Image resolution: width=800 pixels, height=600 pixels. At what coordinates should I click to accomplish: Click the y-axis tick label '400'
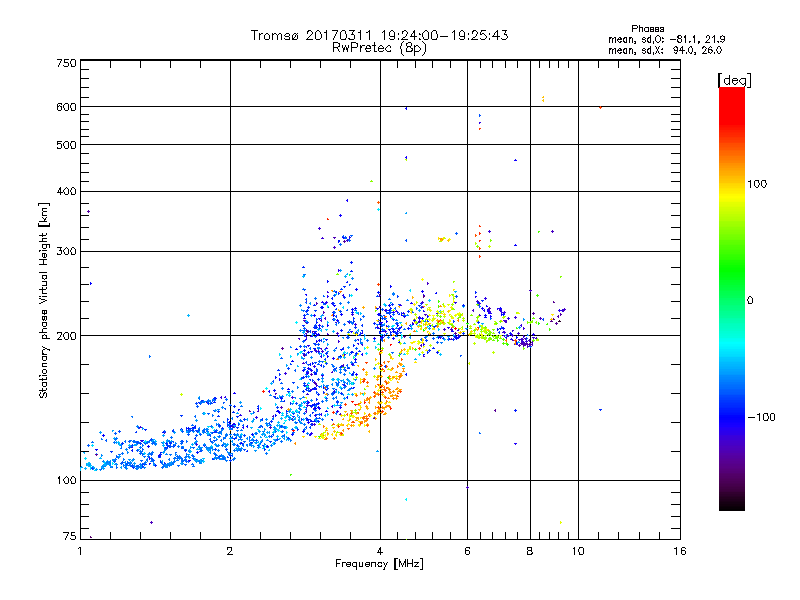[x=67, y=192]
